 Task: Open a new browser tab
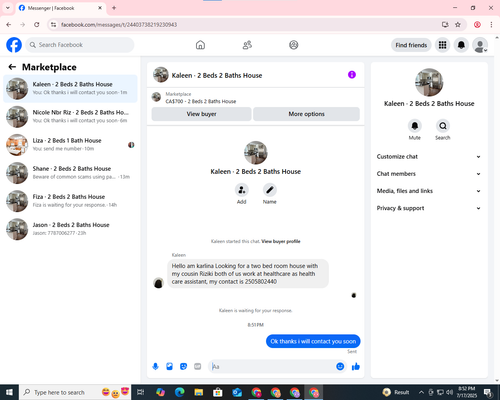tap(114, 8)
